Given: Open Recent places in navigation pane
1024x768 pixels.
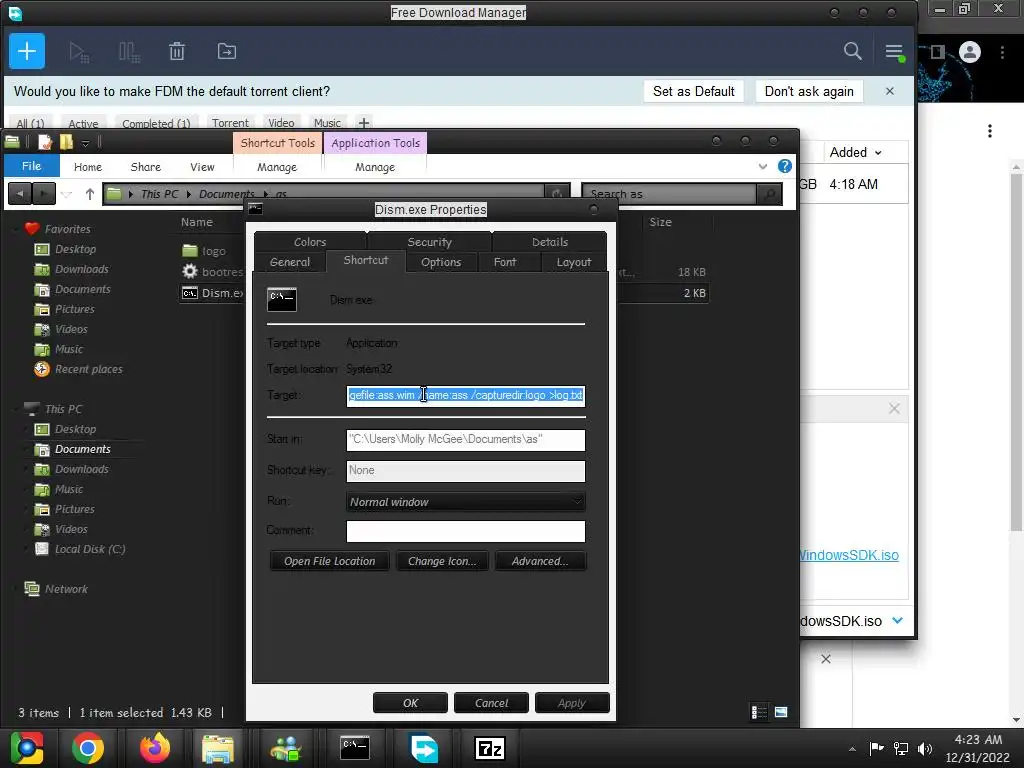Looking at the screenshot, I should point(88,369).
